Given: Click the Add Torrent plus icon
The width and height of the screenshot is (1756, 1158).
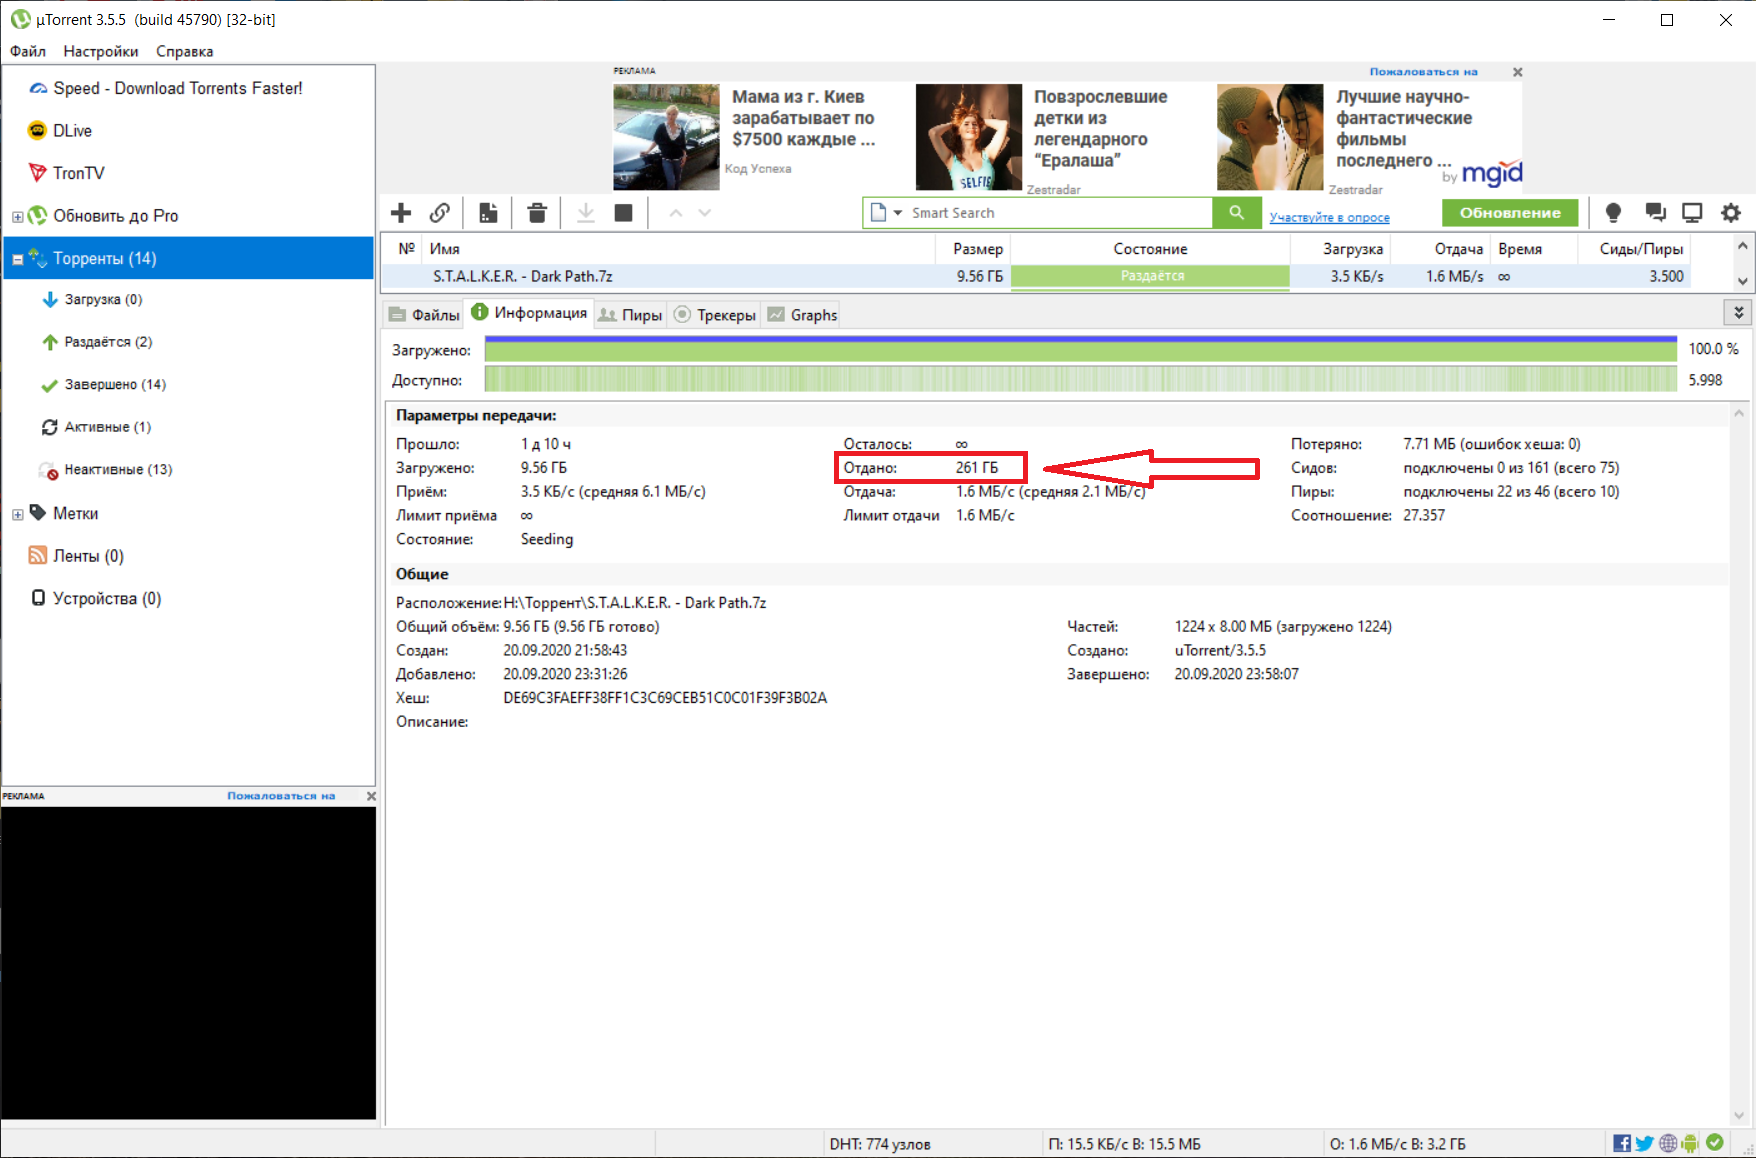Looking at the screenshot, I should pyautogui.click(x=401, y=213).
